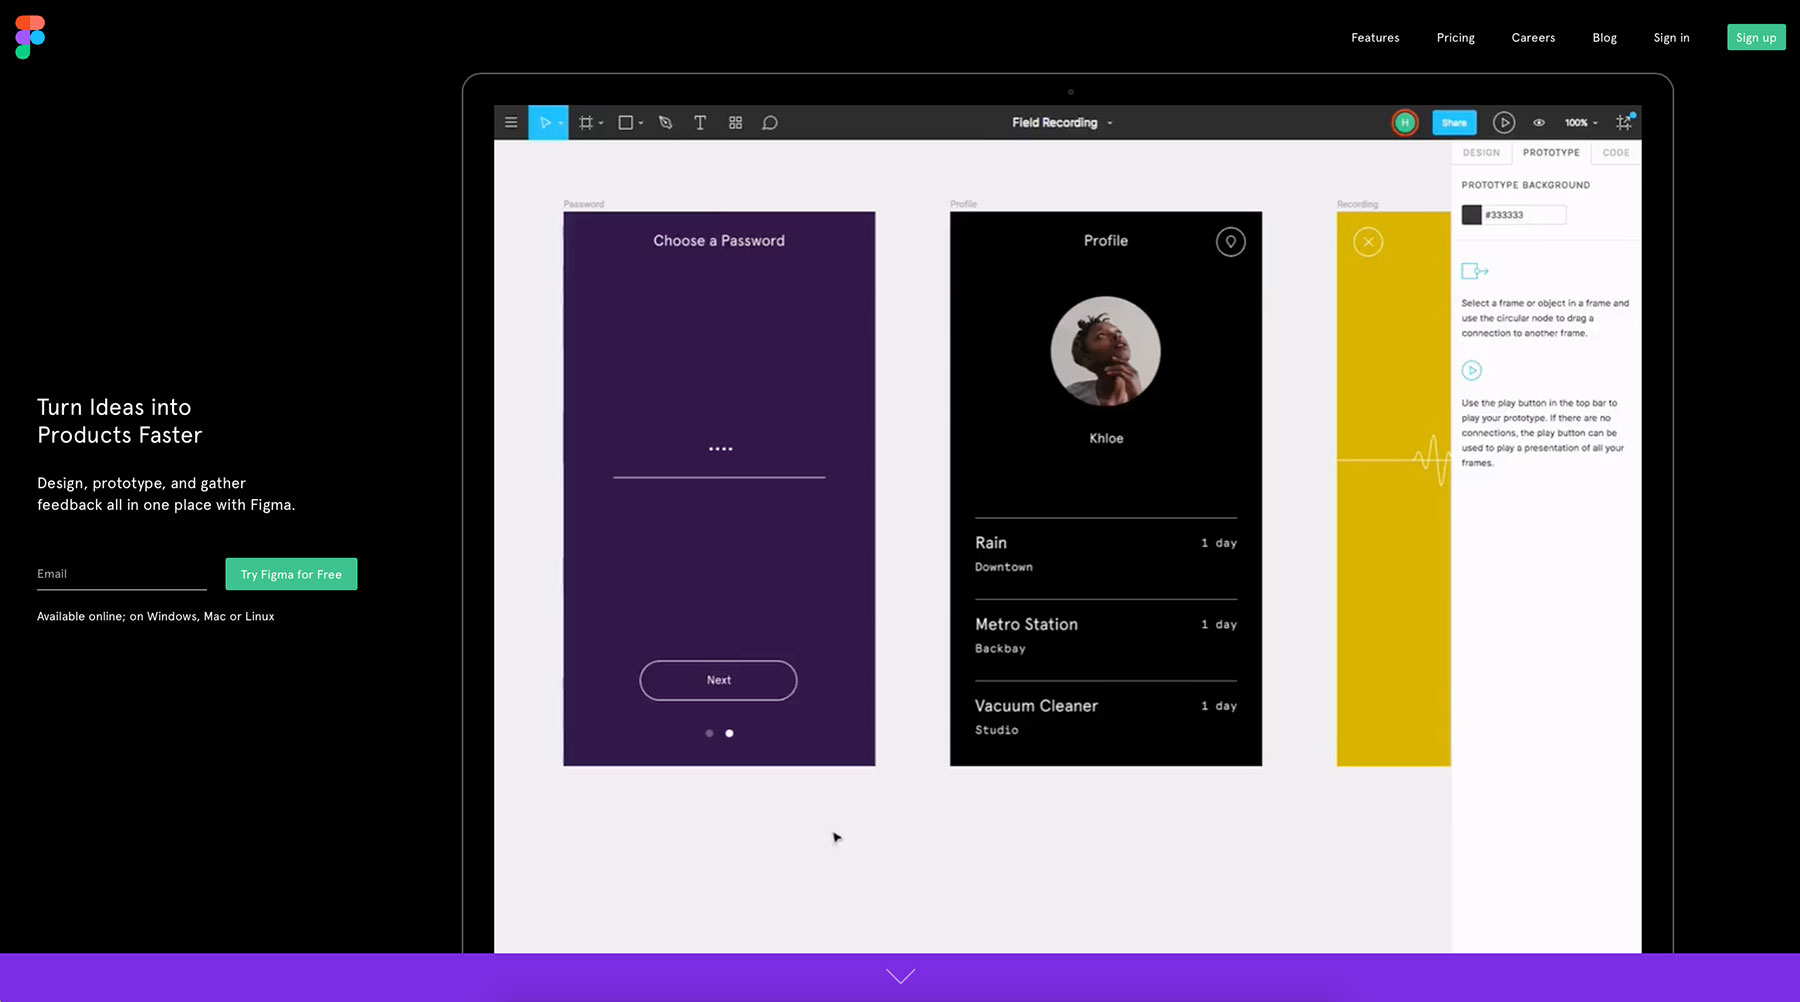Screen dimensions: 1800x1002
Task: Open Careers in the top navigation
Action: (1533, 38)
